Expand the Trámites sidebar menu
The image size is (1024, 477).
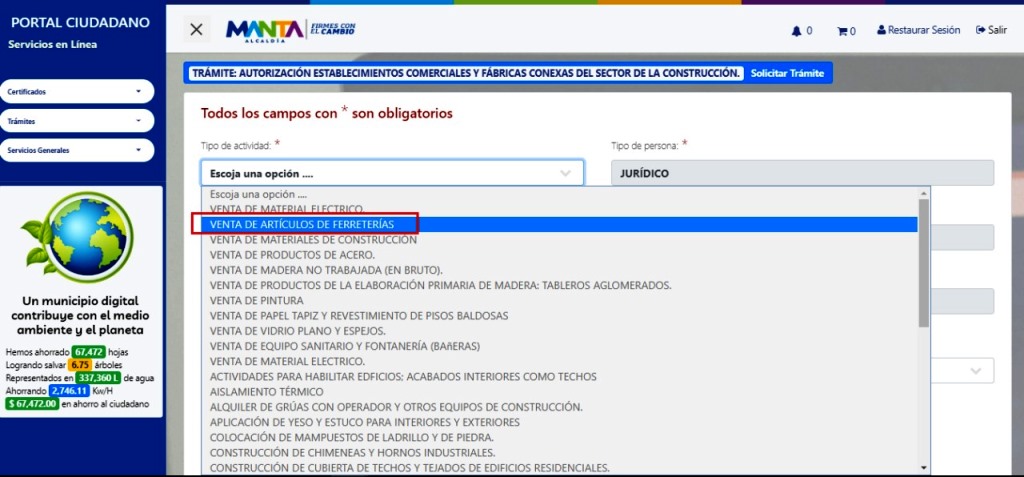coord(76,121)
